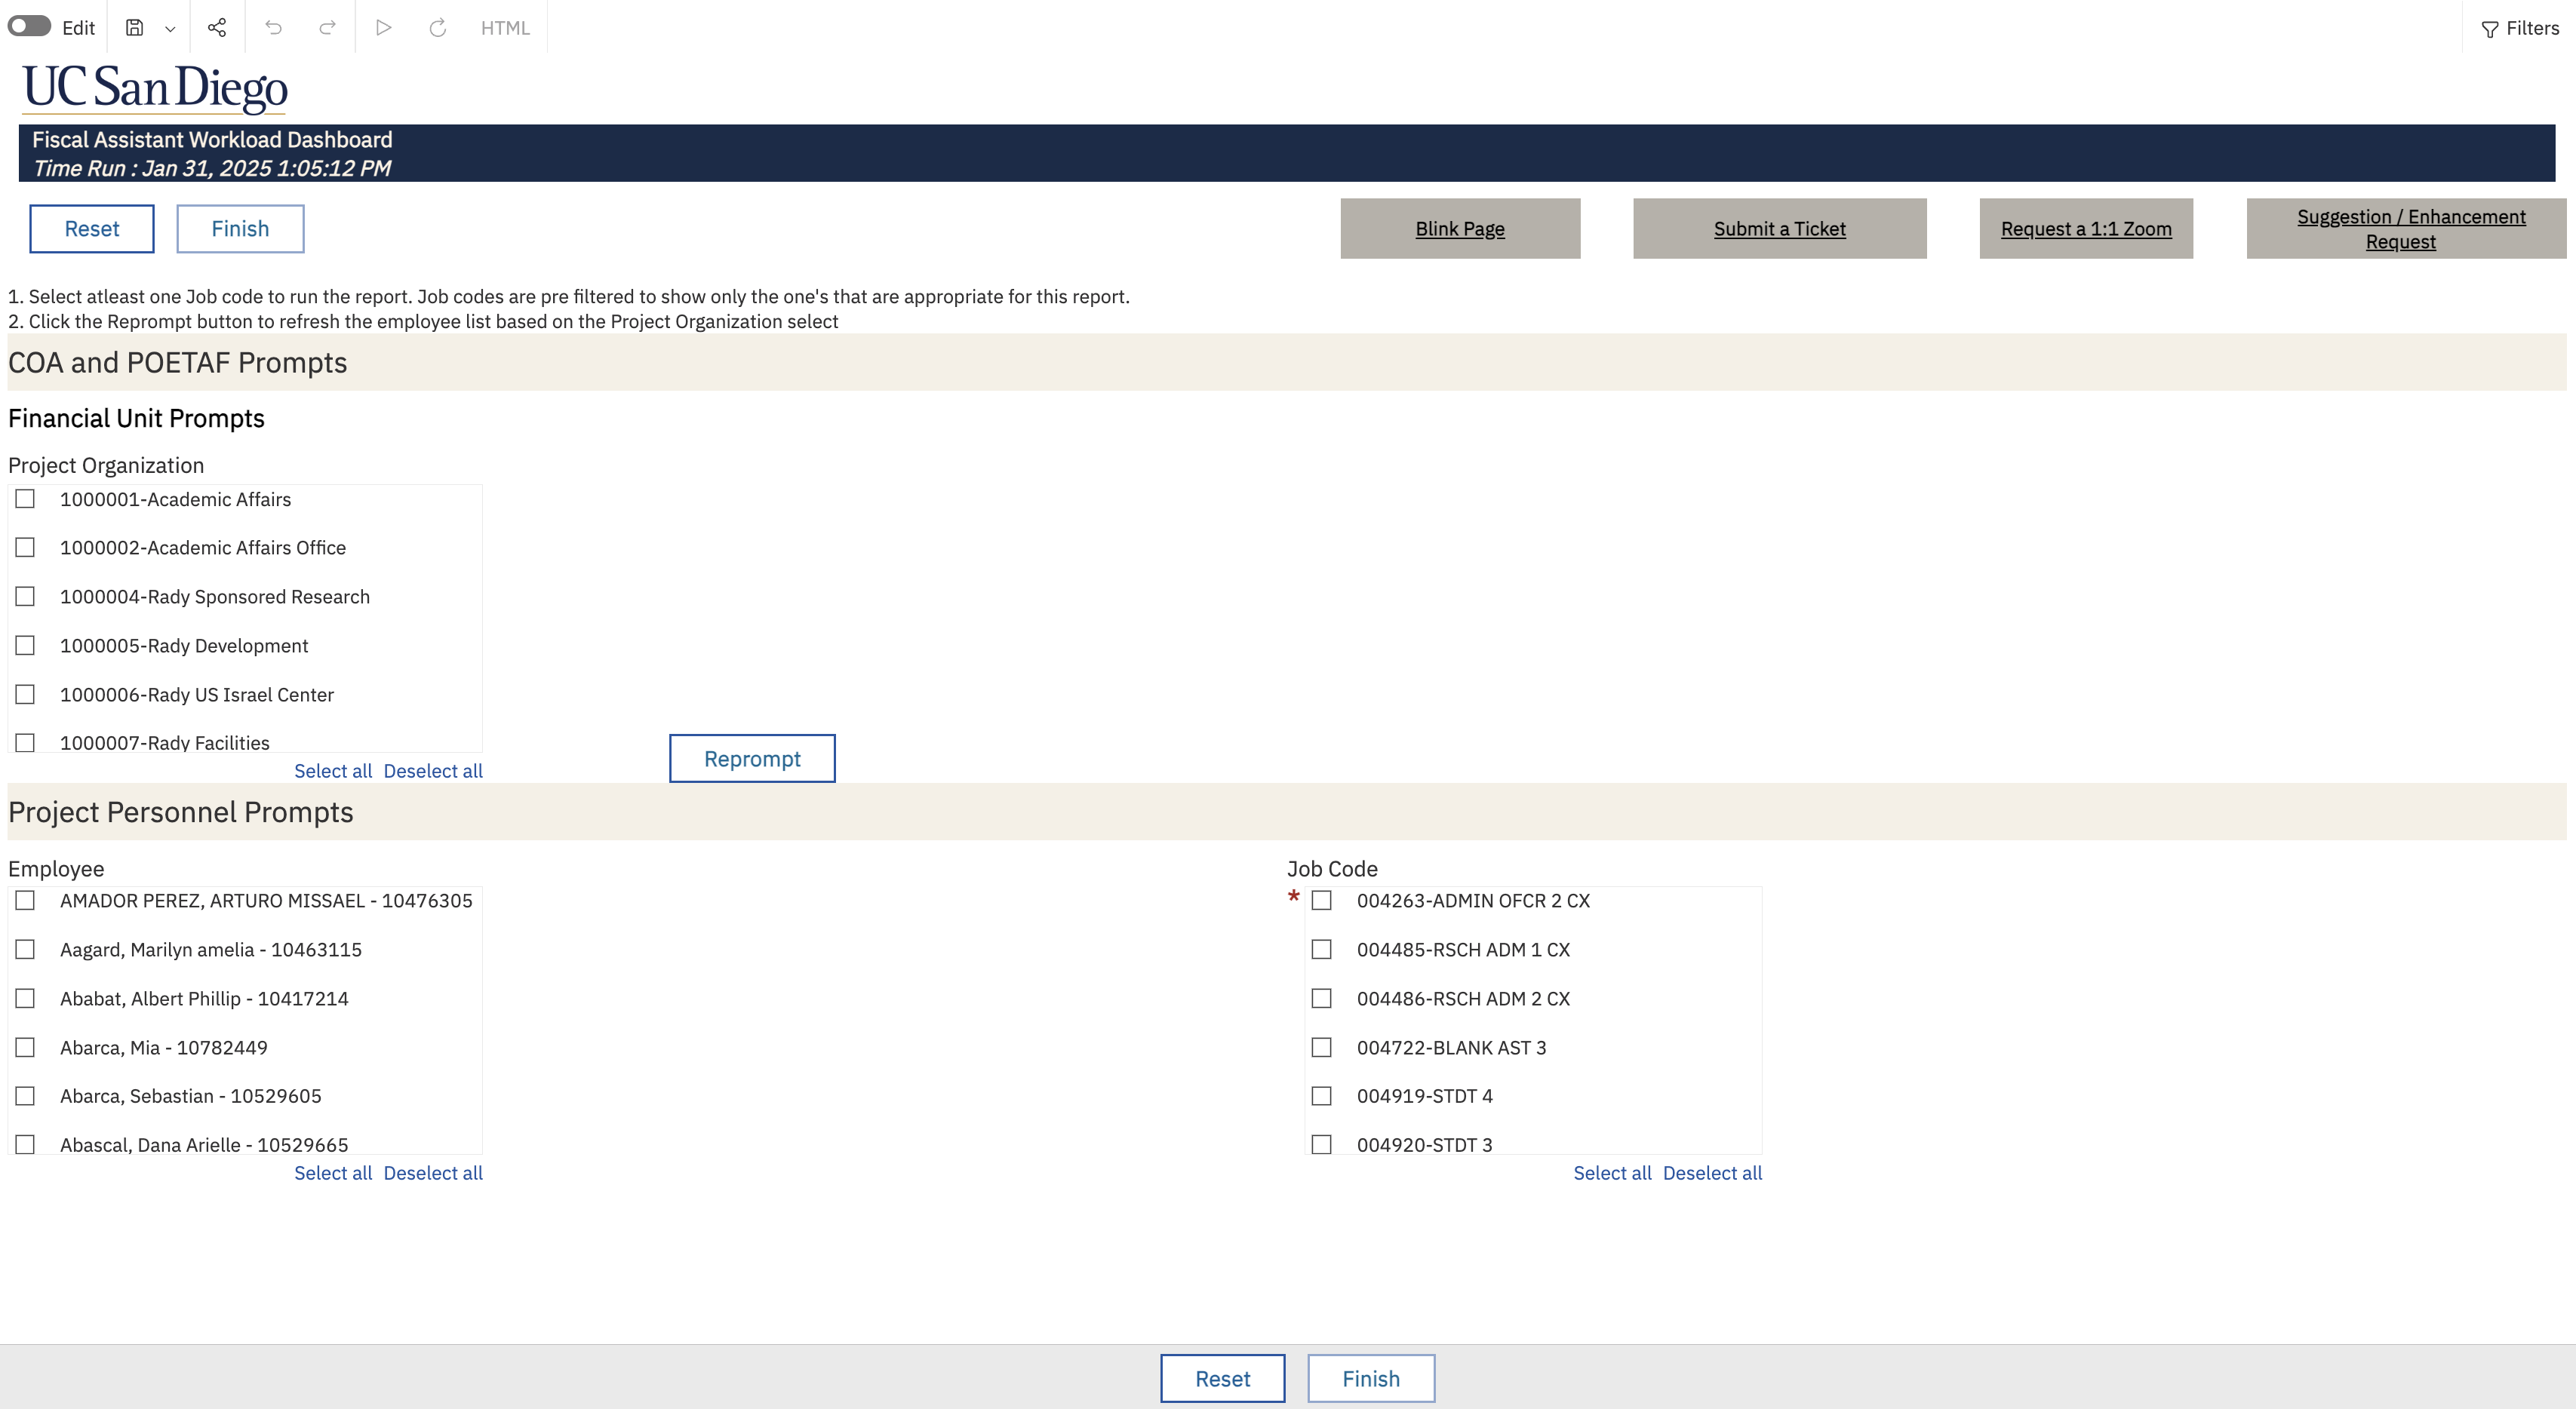
Task: Check job code 004263-ADMIN OFCR 2 CX
Action: [x=1322, y=901]
